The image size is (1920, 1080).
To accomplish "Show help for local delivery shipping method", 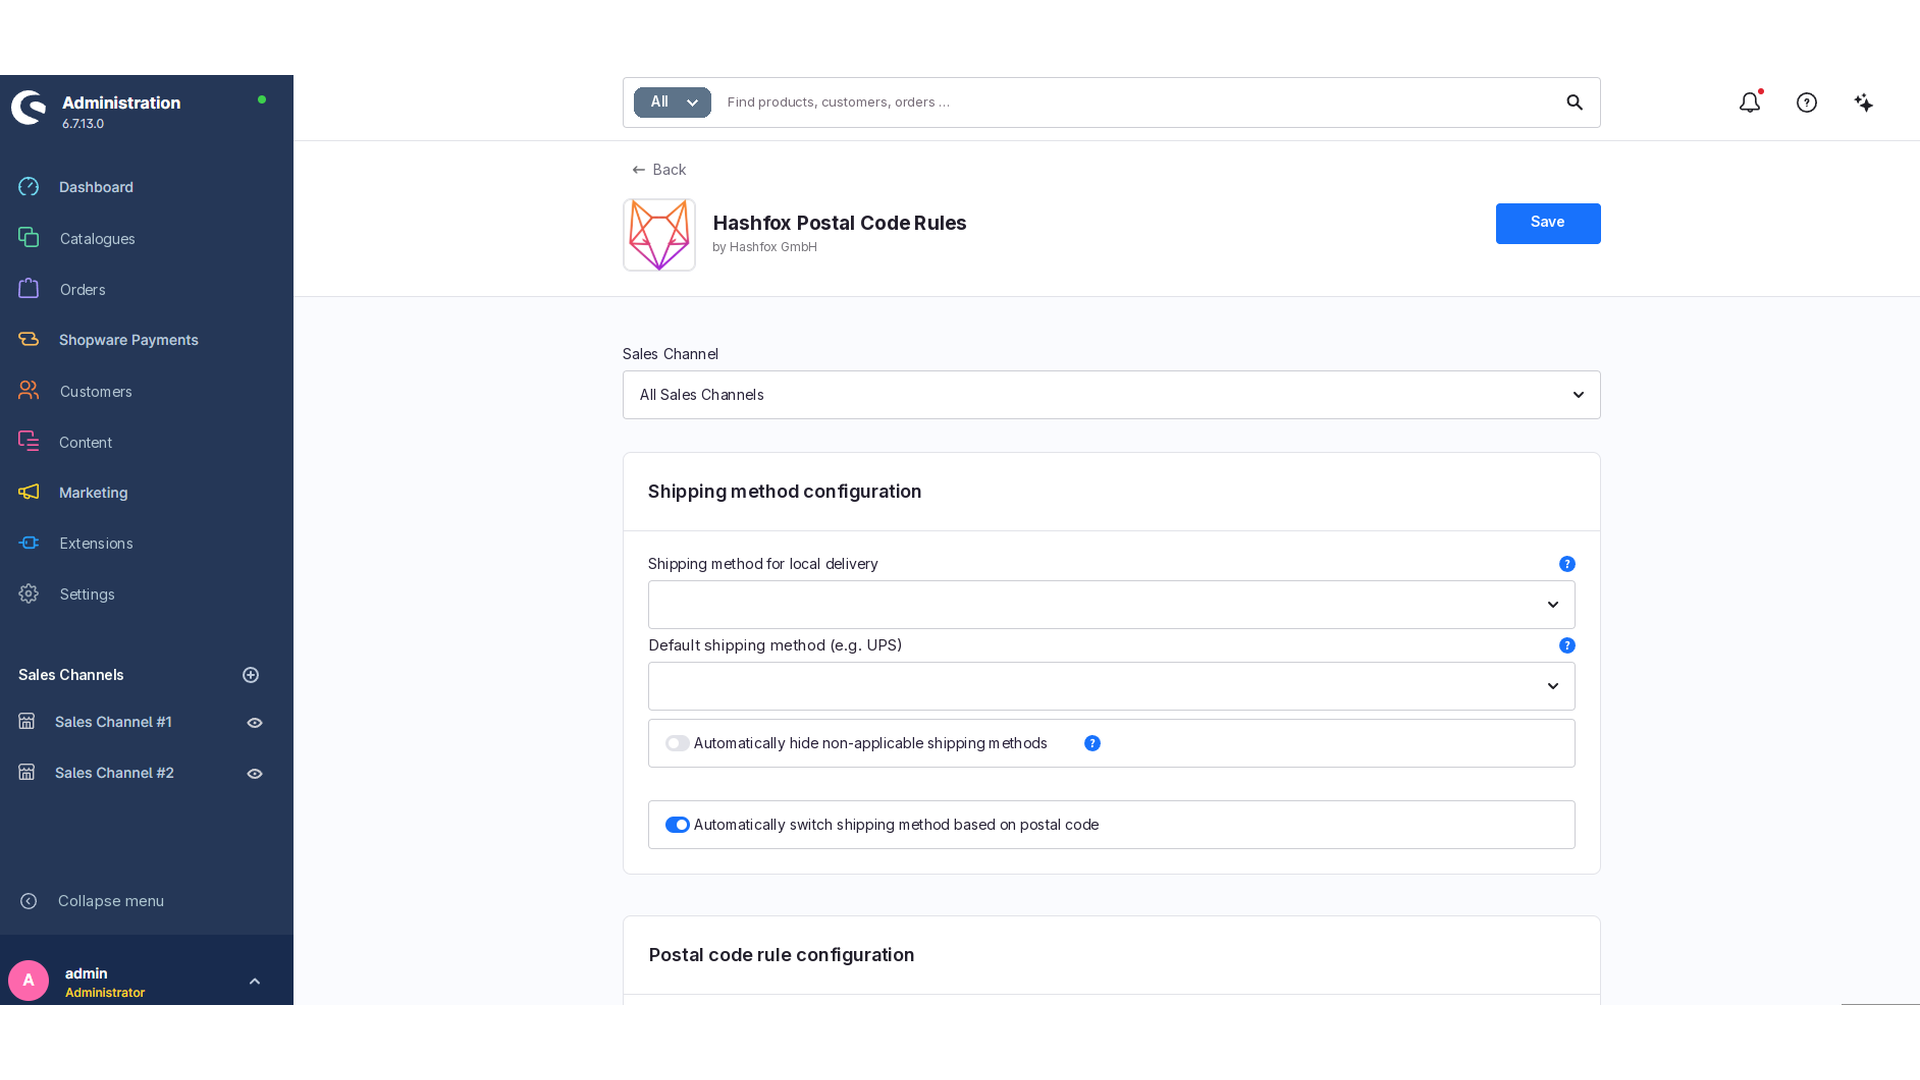I will (1567, 564).
